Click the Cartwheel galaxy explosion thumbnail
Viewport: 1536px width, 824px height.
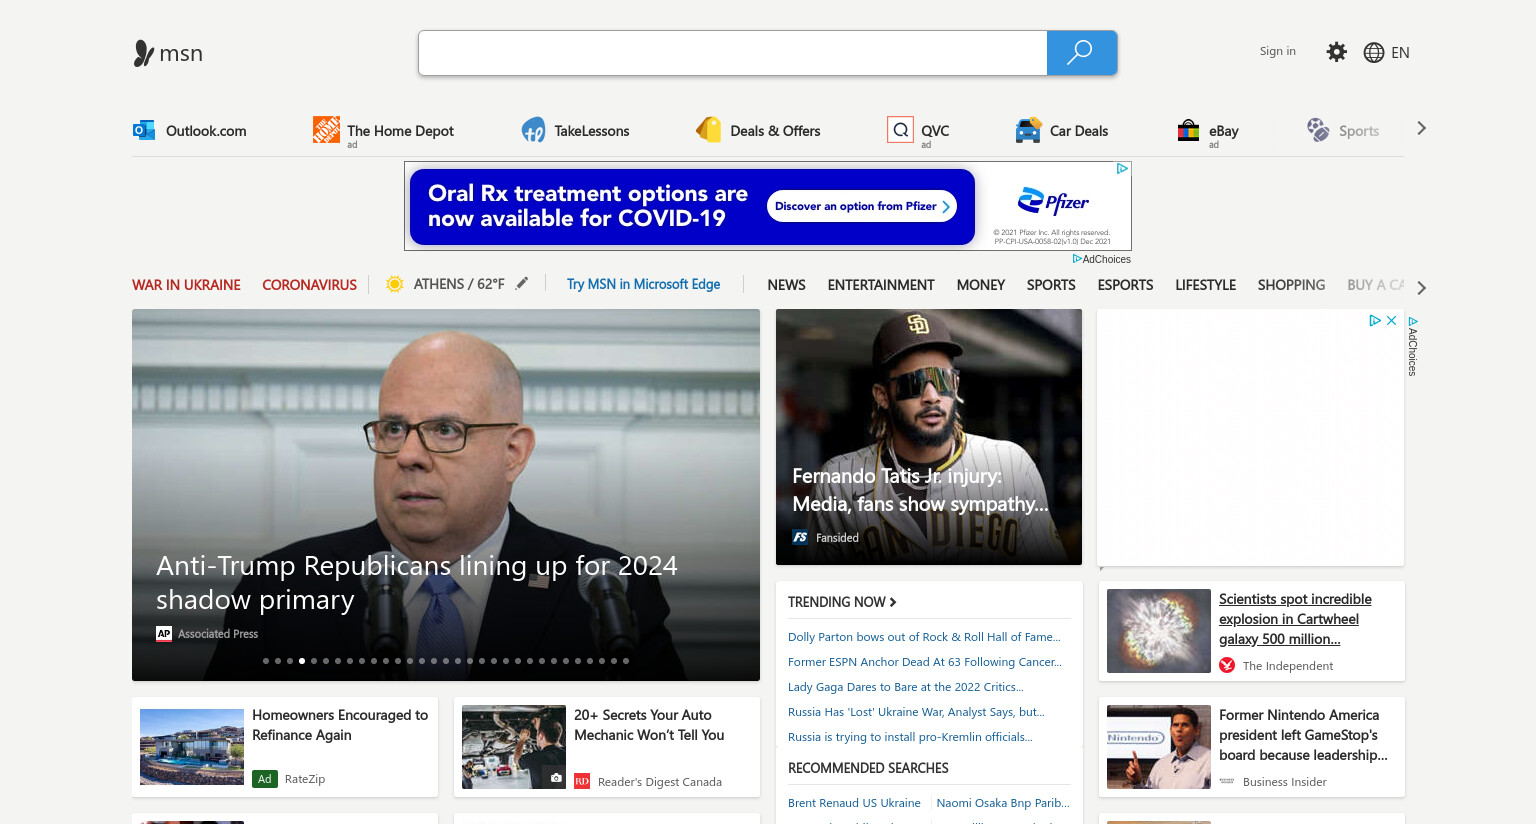pos(1158,631)
